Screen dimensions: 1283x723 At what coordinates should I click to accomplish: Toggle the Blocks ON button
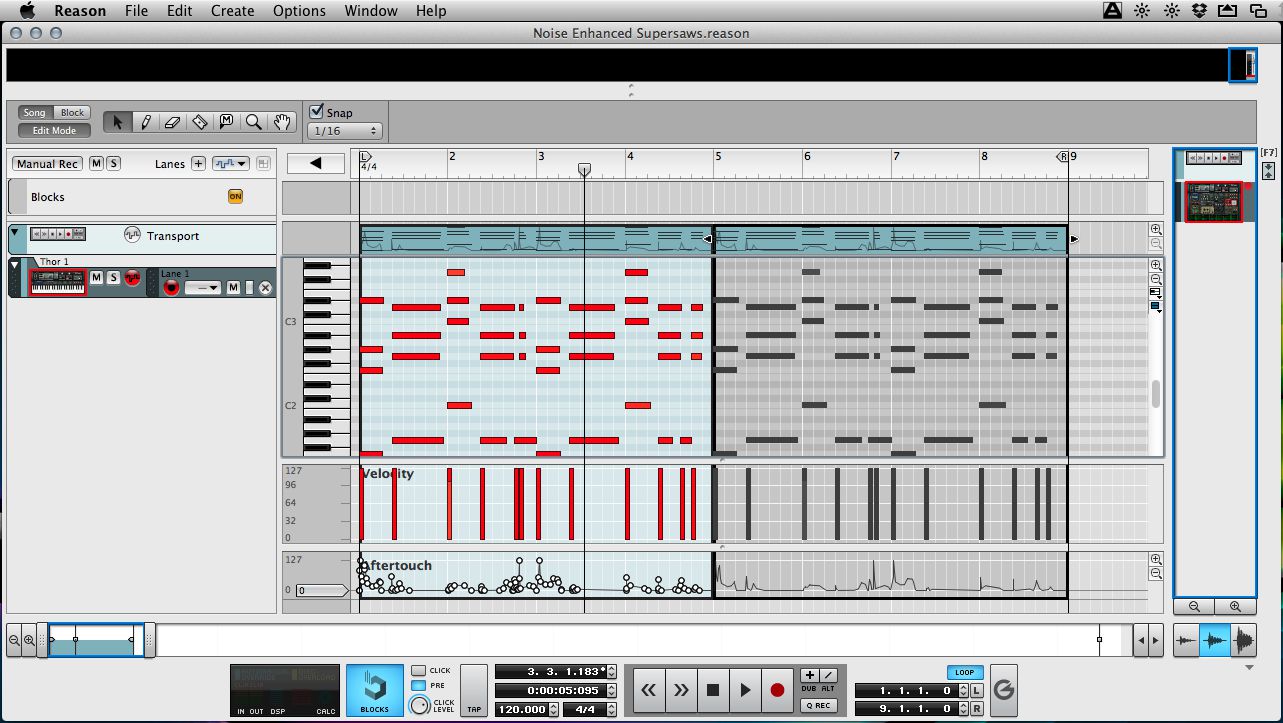236,196
